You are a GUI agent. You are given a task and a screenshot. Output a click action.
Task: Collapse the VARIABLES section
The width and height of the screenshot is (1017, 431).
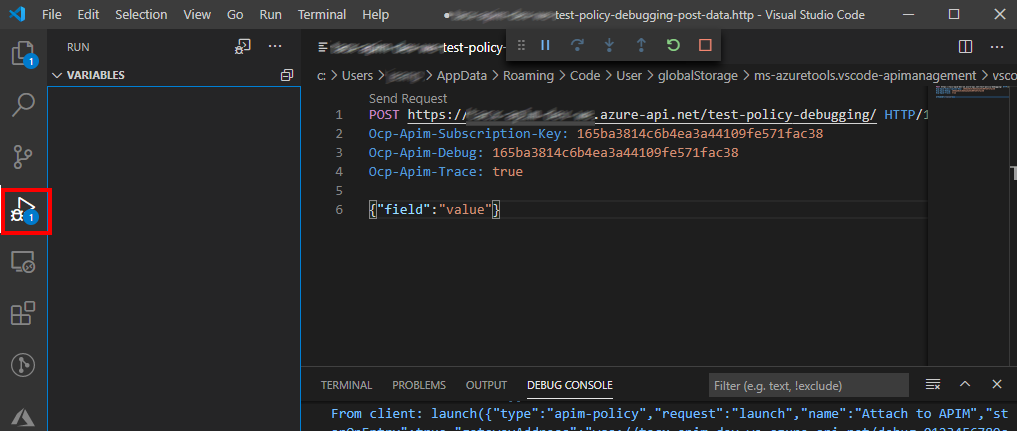(57, 75)
